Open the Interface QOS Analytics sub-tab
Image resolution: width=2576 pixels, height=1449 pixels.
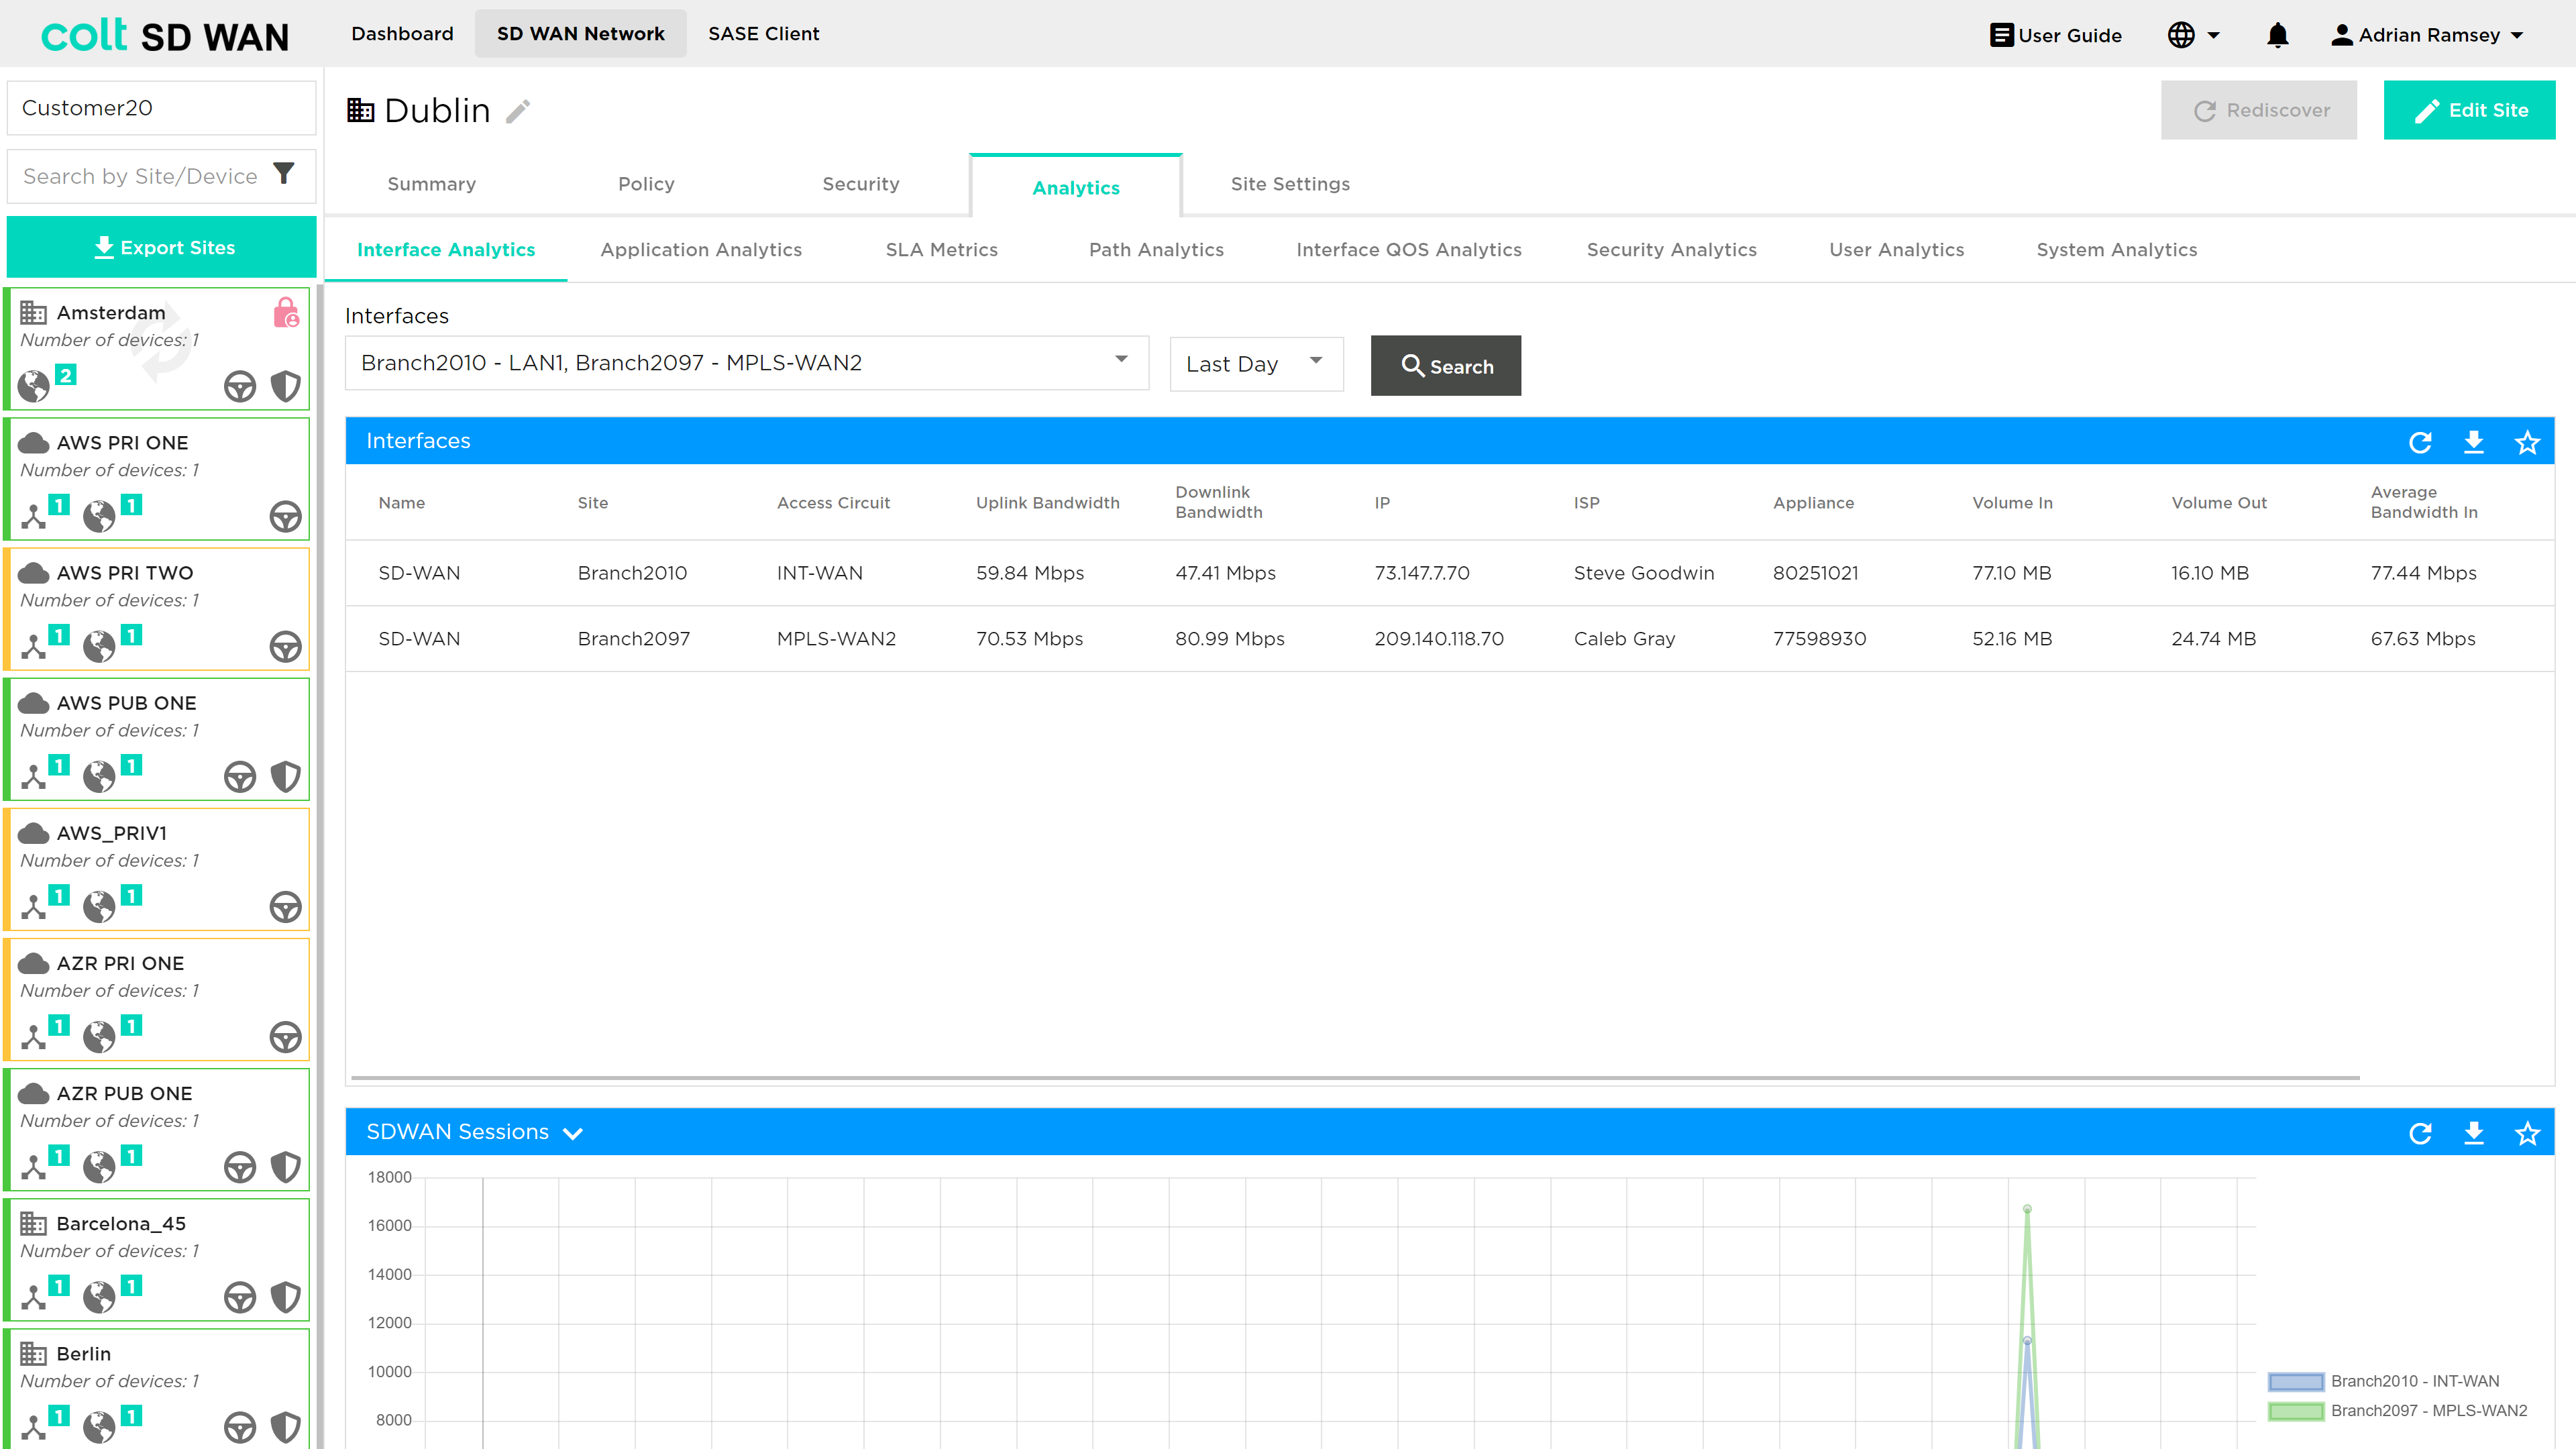tap(1408, 250)
